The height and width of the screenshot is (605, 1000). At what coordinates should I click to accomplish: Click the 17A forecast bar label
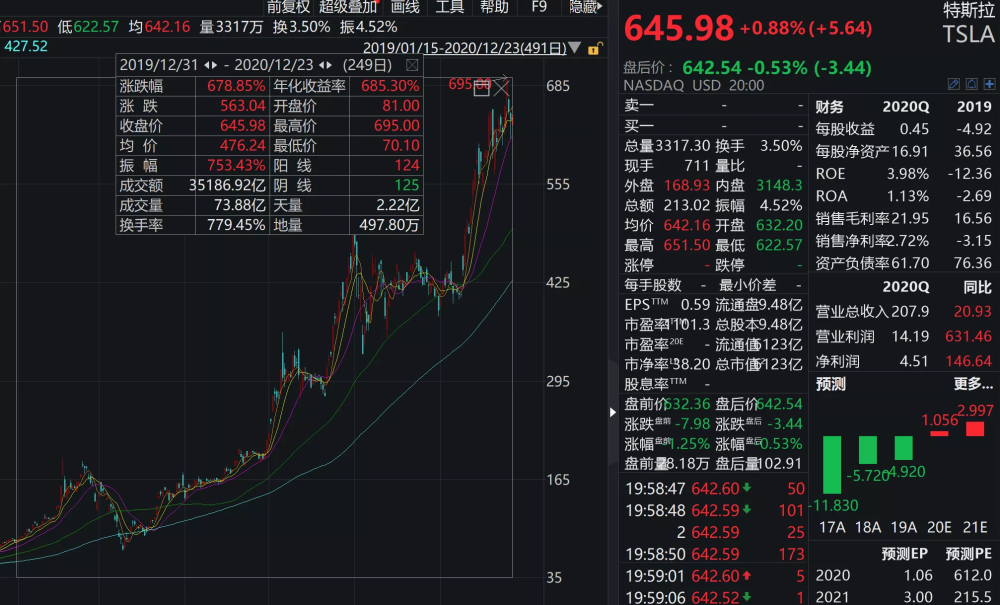point(832,527)
